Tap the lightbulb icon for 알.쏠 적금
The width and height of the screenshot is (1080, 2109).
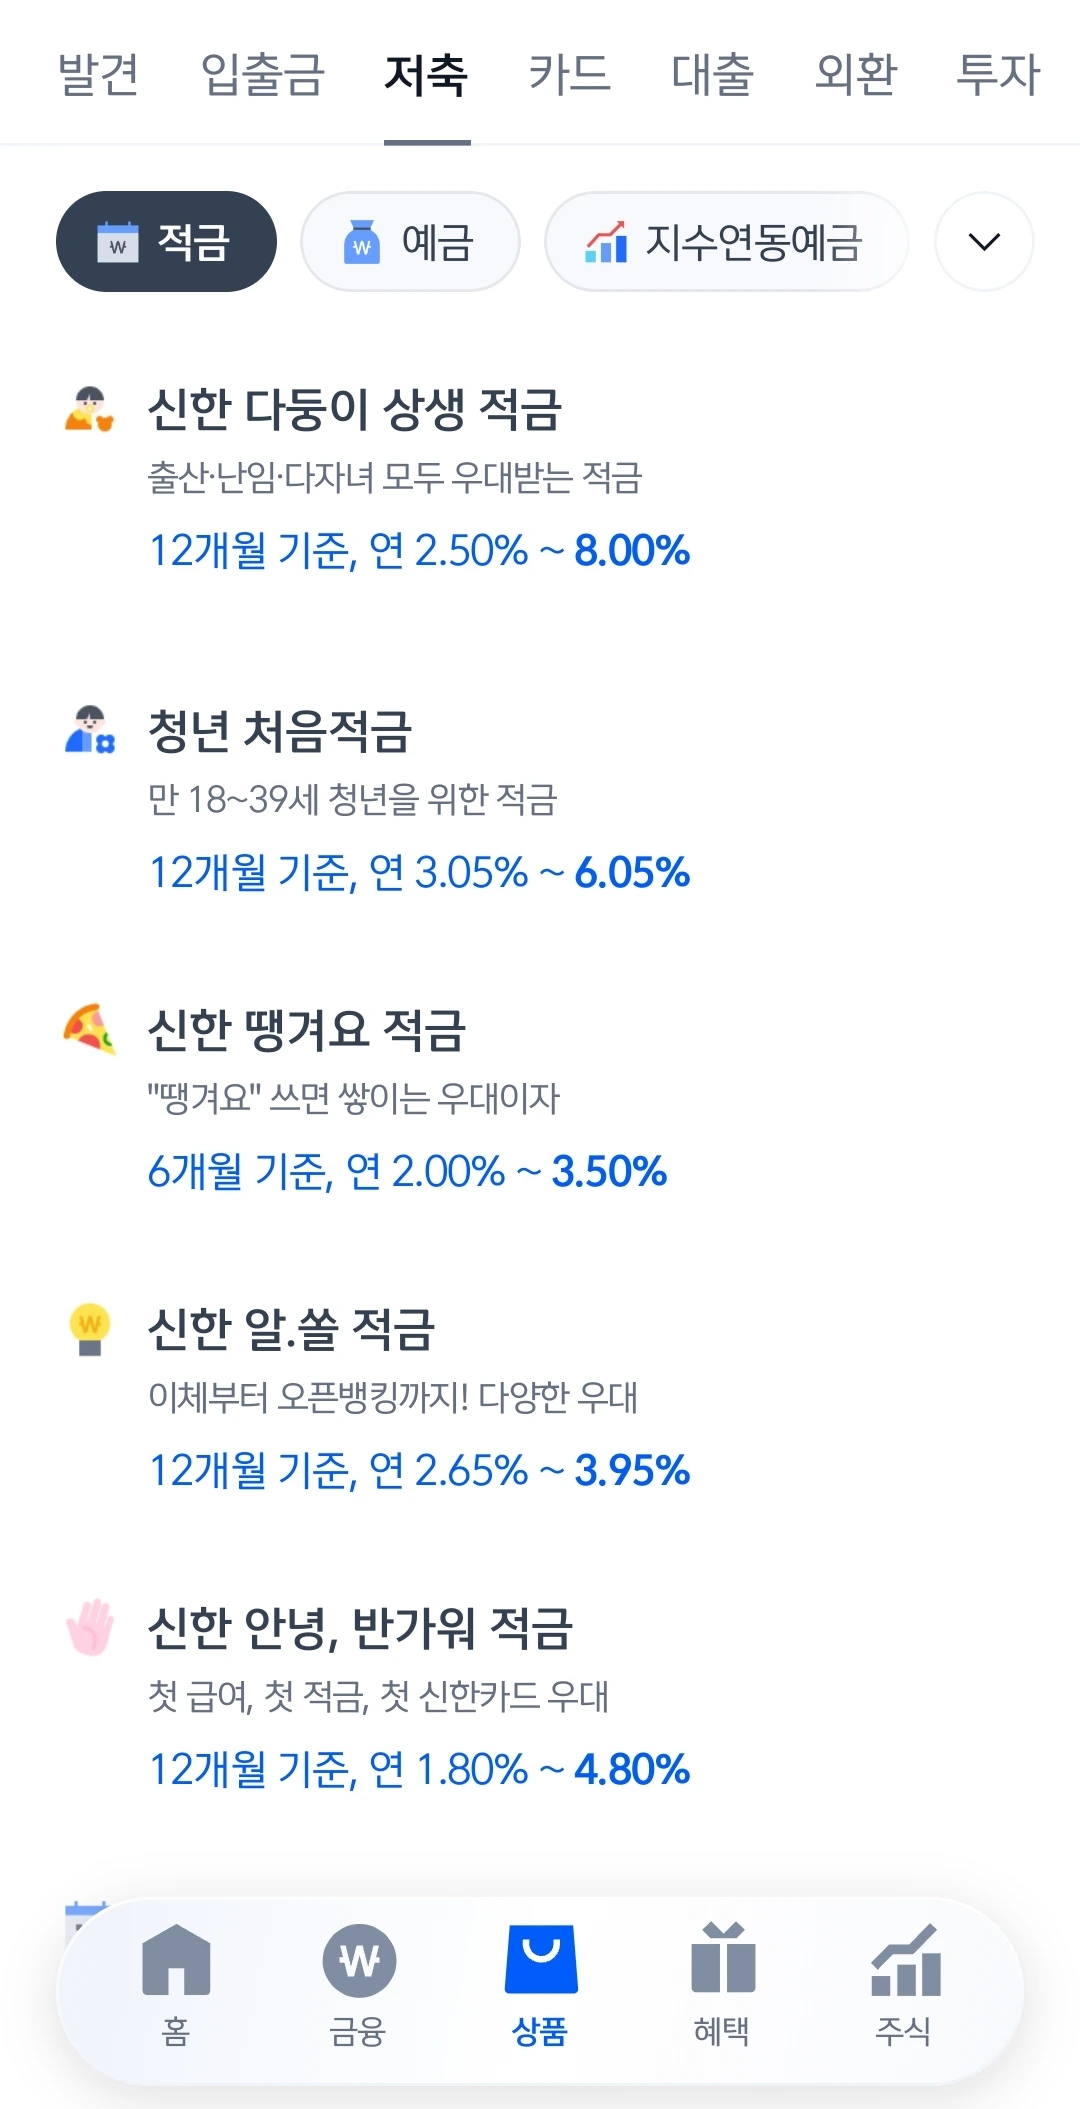pos(90,1329)
